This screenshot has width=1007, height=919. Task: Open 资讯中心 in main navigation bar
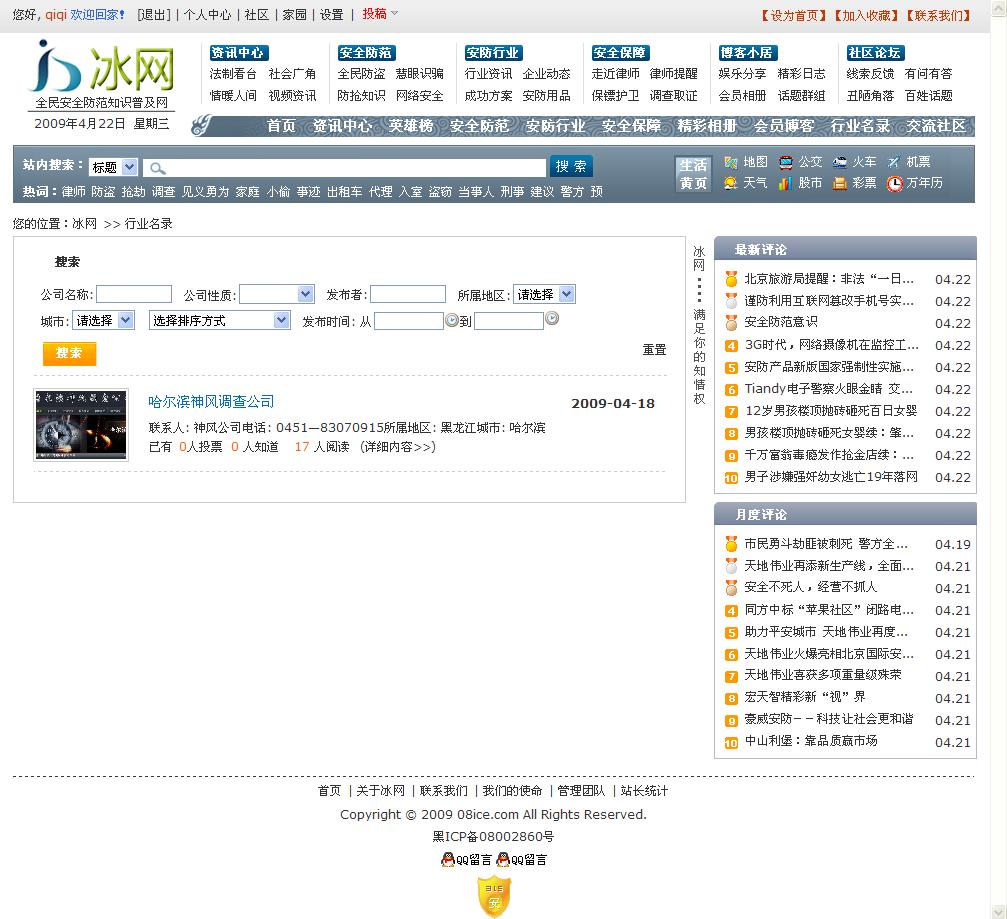[342, 126]
